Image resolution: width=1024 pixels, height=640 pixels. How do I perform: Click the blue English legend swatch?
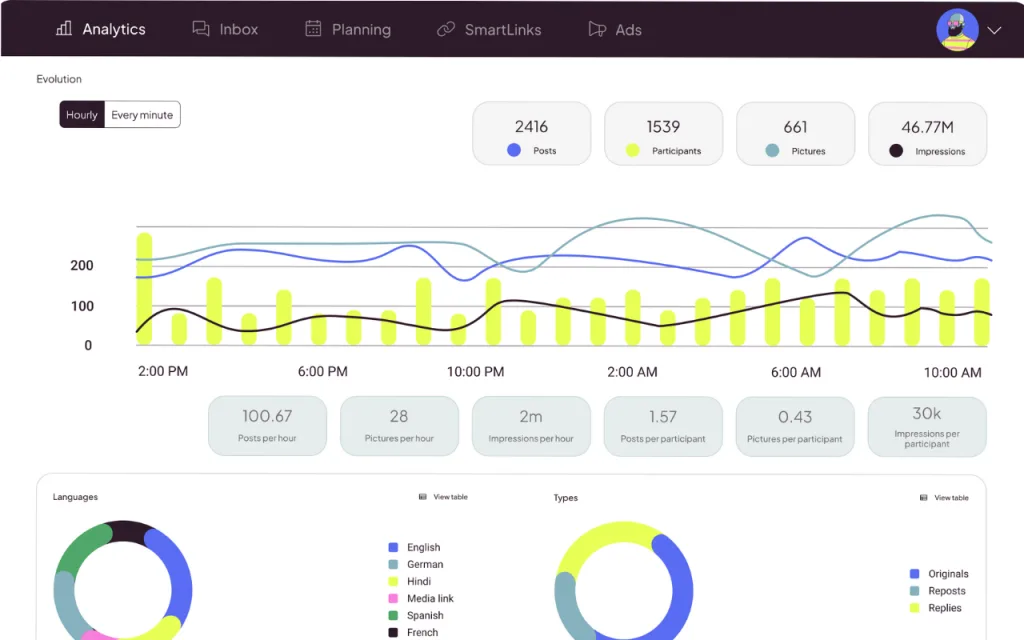393,547
